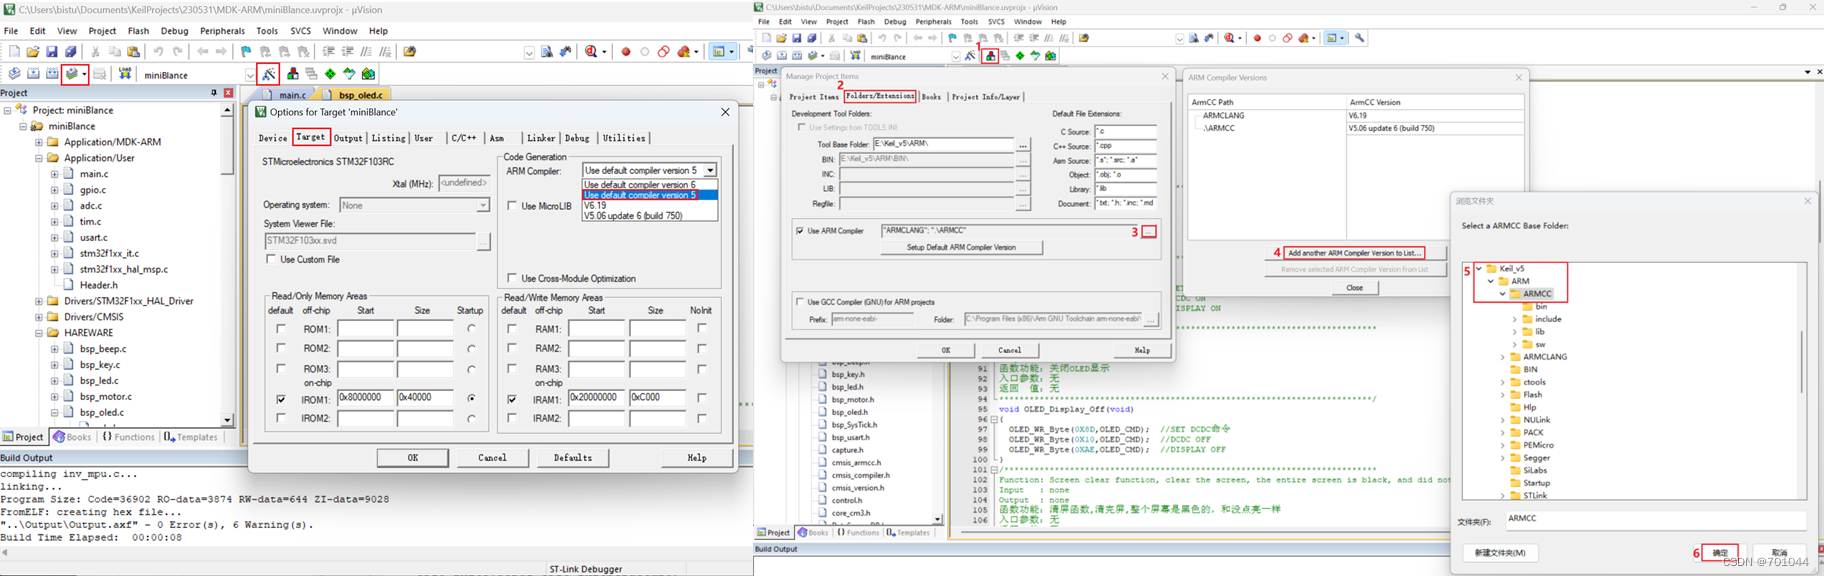Open Options for Target icon in left window
Viewport: 1824px width, 576px height.
[269, 74]
